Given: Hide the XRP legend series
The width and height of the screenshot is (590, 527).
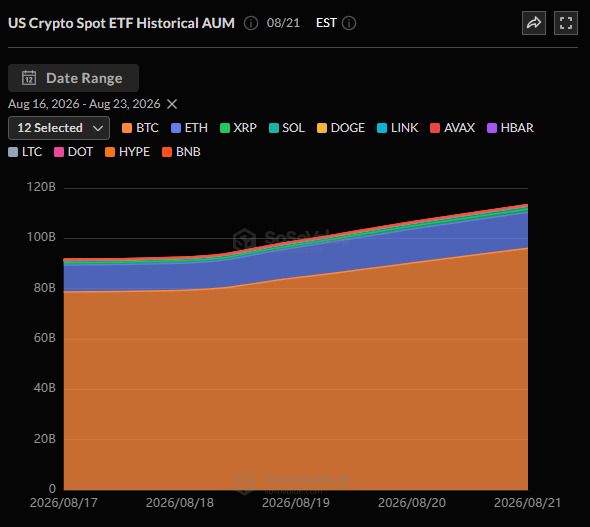Looking at the screenshot, I should coord(238,128).
